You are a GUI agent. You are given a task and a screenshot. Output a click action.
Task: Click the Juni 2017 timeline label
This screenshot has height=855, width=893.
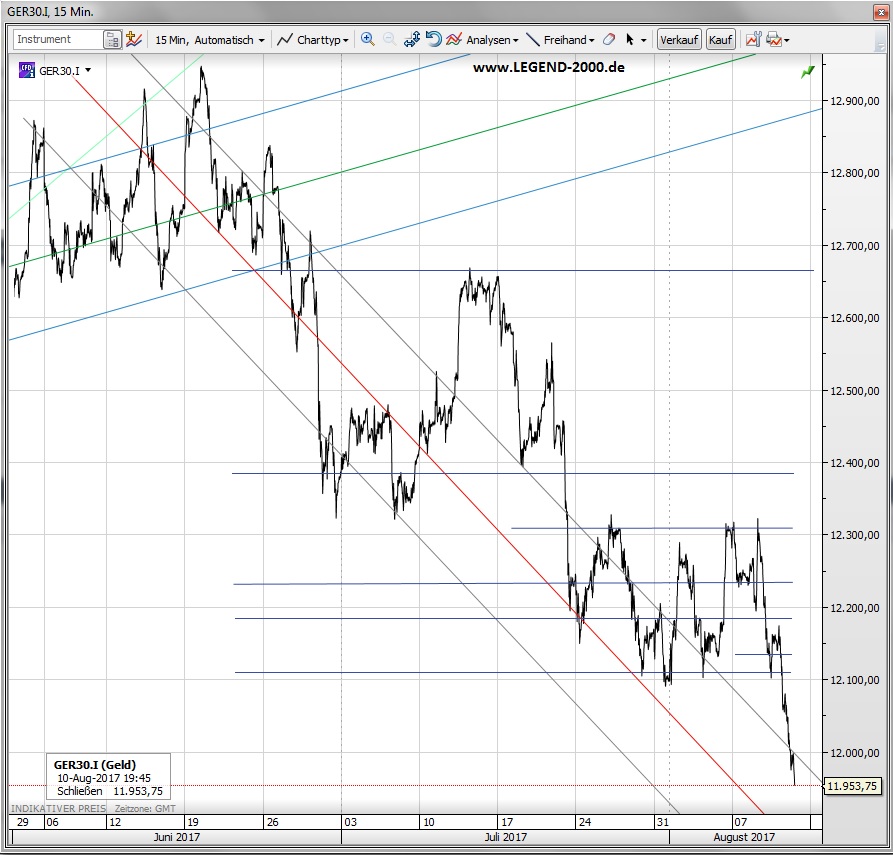(177, 837)
